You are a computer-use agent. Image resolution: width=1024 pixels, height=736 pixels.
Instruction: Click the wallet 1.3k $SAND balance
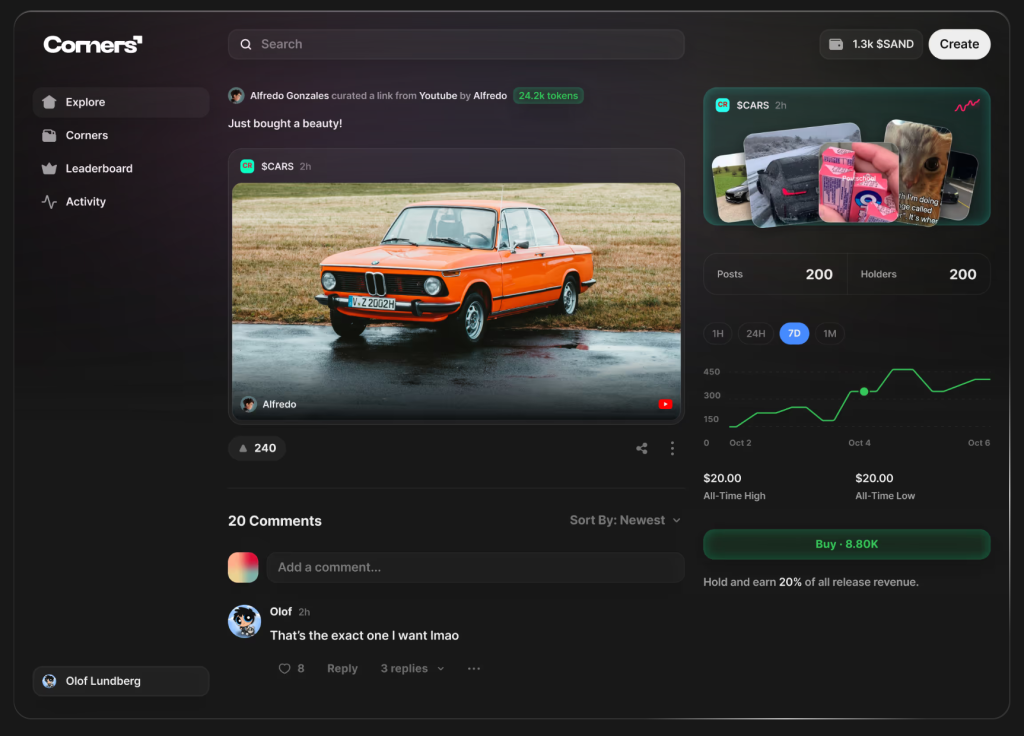[x=870, y=44]
